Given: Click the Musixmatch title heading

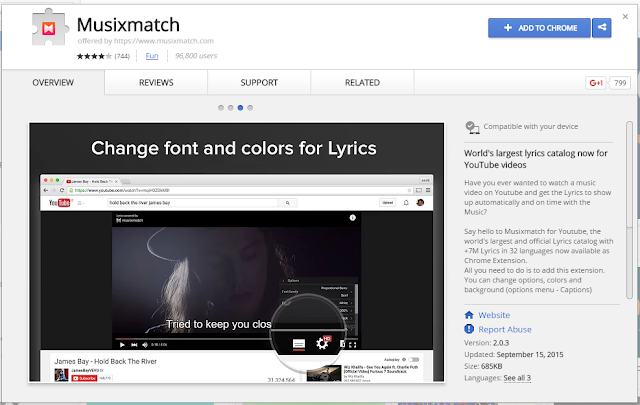Looking at the screenshot, I should (x=128, y=25).
